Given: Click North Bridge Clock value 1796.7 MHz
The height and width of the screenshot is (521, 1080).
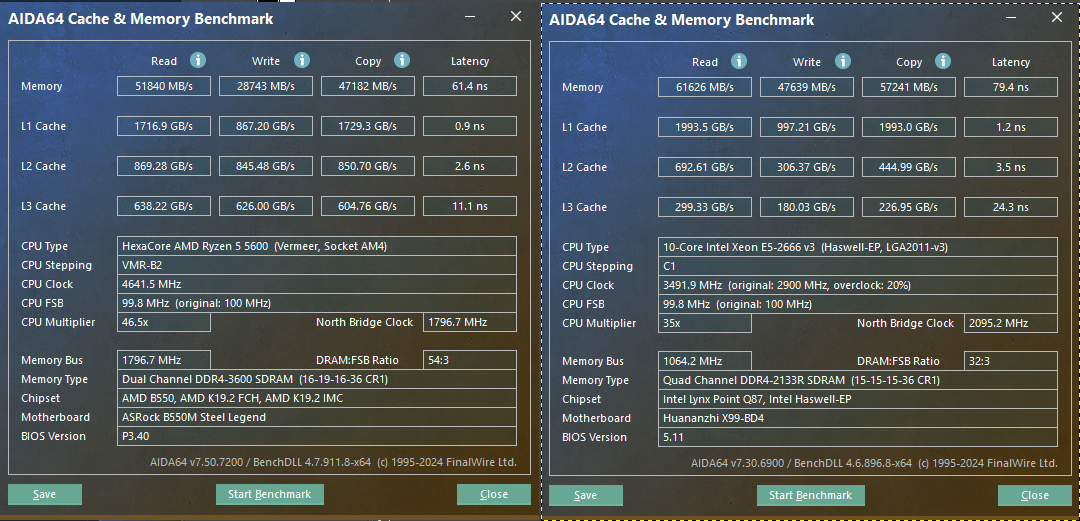Looking at the screenshot, I should click(470, 323).
